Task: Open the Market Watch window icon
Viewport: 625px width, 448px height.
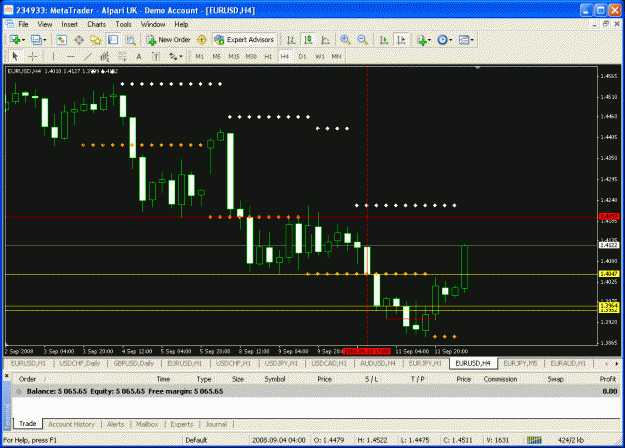Action: point(61,40)
